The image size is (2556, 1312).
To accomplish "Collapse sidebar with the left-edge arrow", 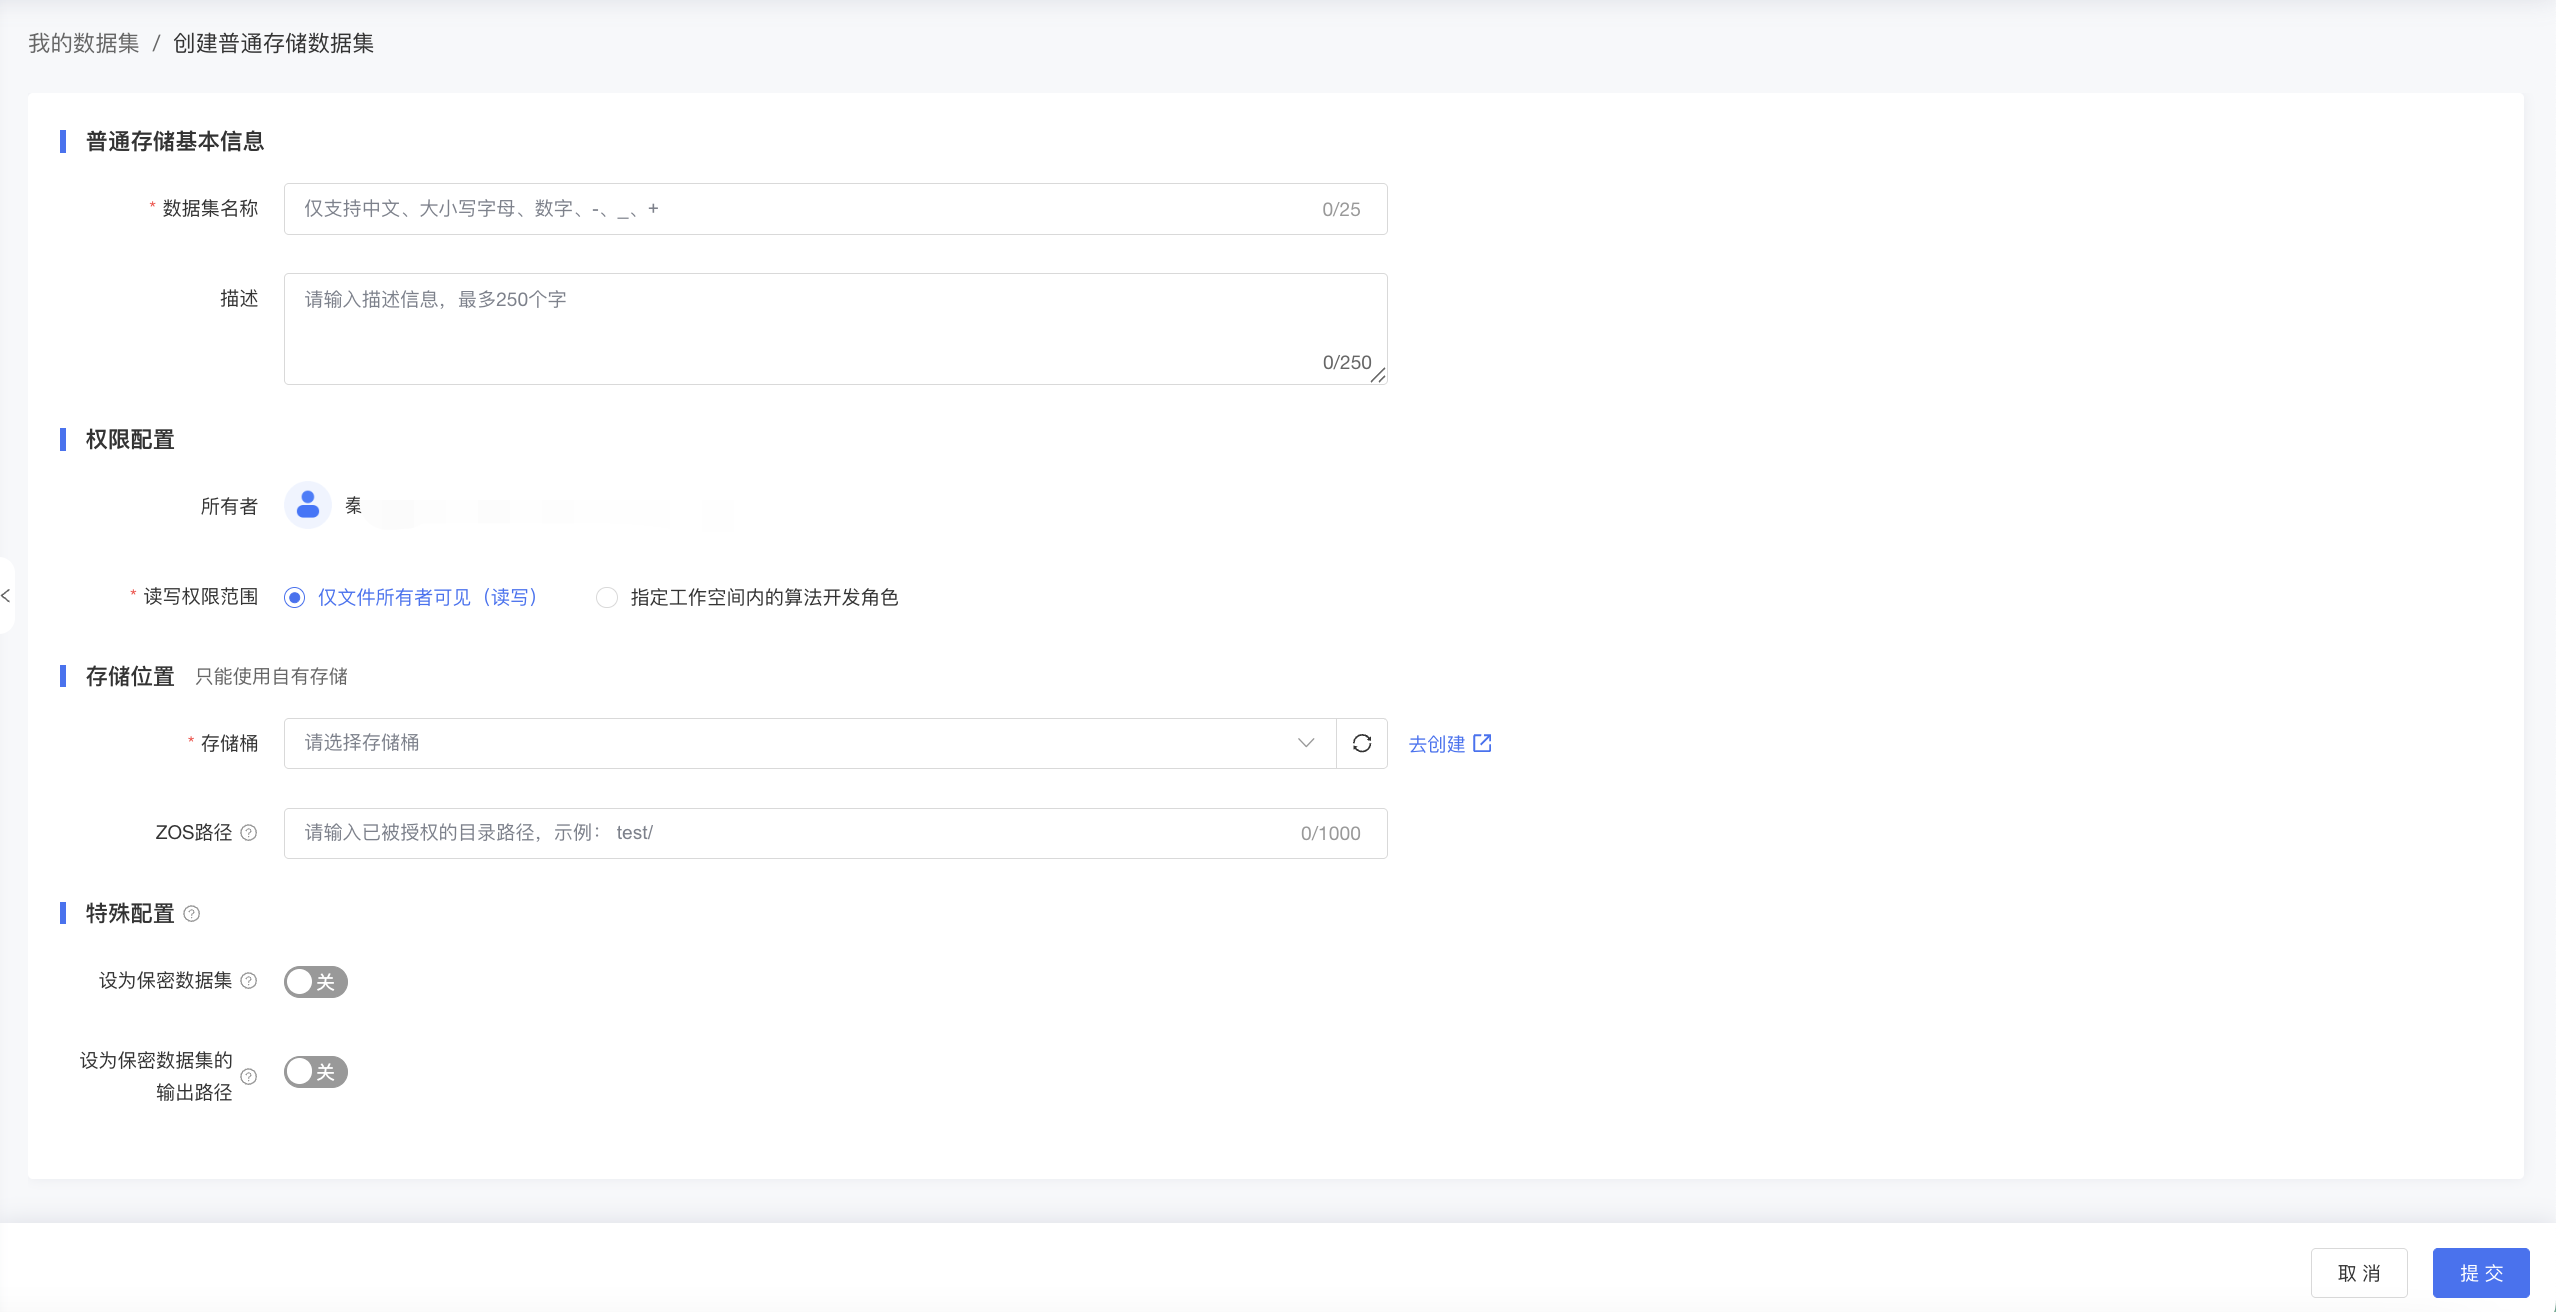I will click(6, 596).
